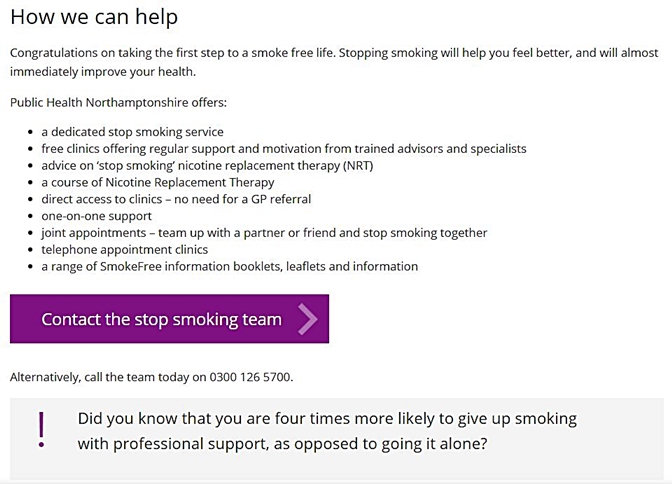Click the Contact the stop smoking team button
The height and width of the screenshot is (484, 672).
162,320
